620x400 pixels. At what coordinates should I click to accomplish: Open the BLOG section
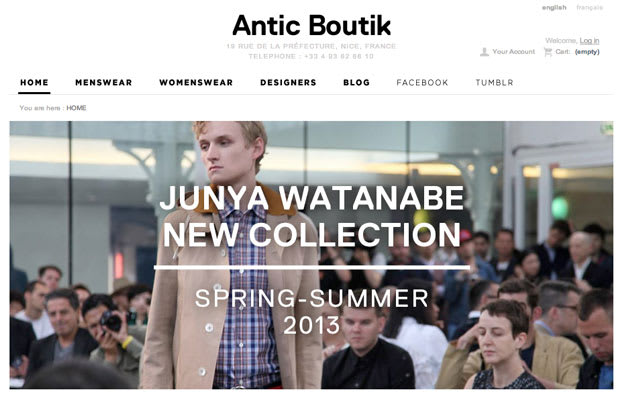coord(357,83)
